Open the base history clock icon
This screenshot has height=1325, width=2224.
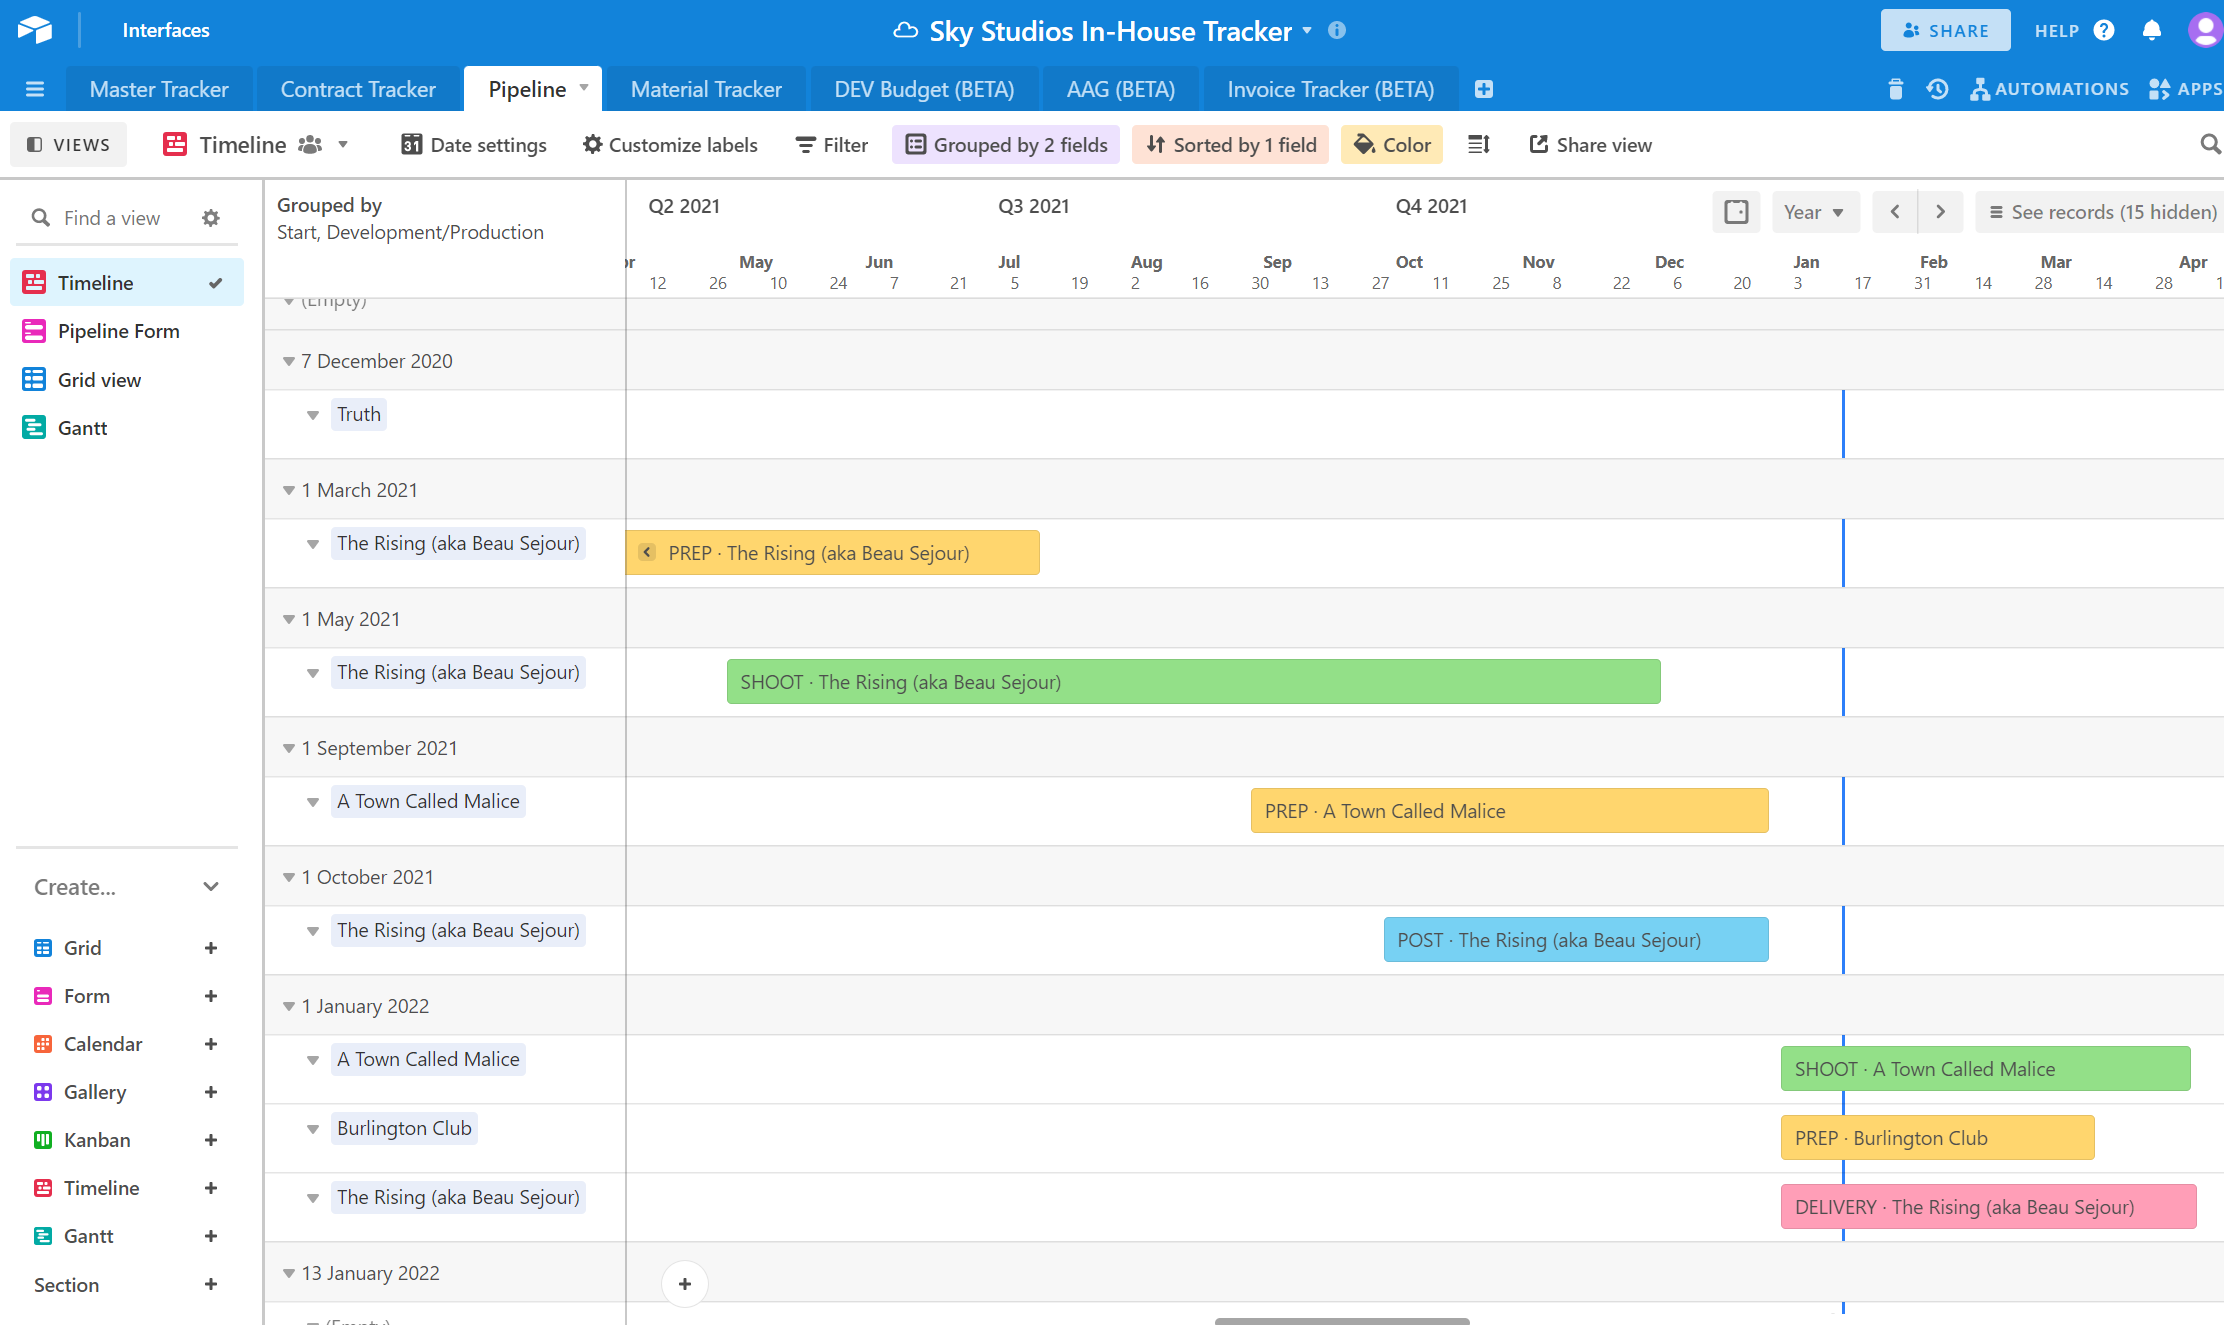click(x=1937, y=89)
